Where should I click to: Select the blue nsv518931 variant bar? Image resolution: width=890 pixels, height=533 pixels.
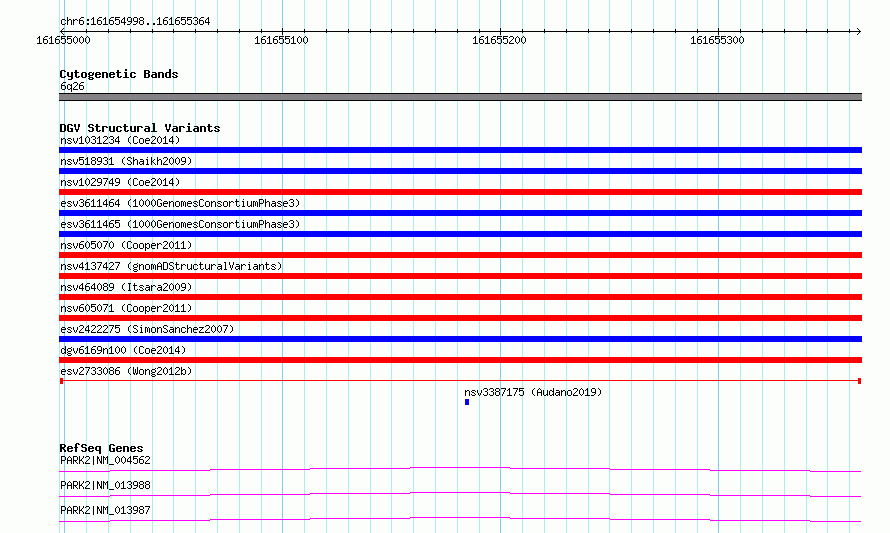(x=460, y=171)
